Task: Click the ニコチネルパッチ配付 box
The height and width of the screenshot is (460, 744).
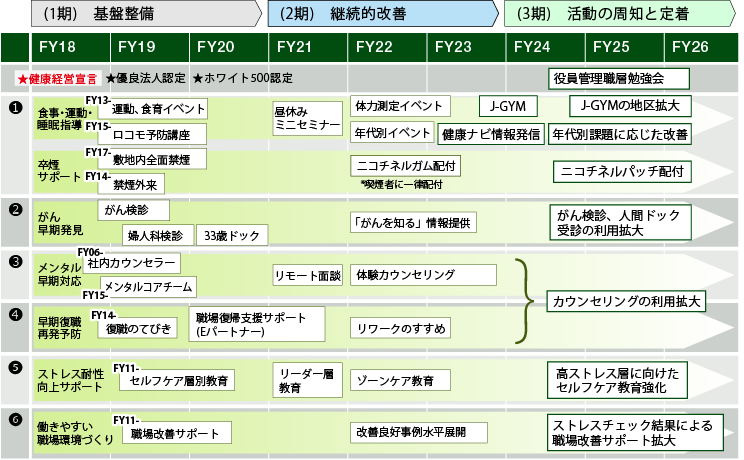Action: [621, 171]
